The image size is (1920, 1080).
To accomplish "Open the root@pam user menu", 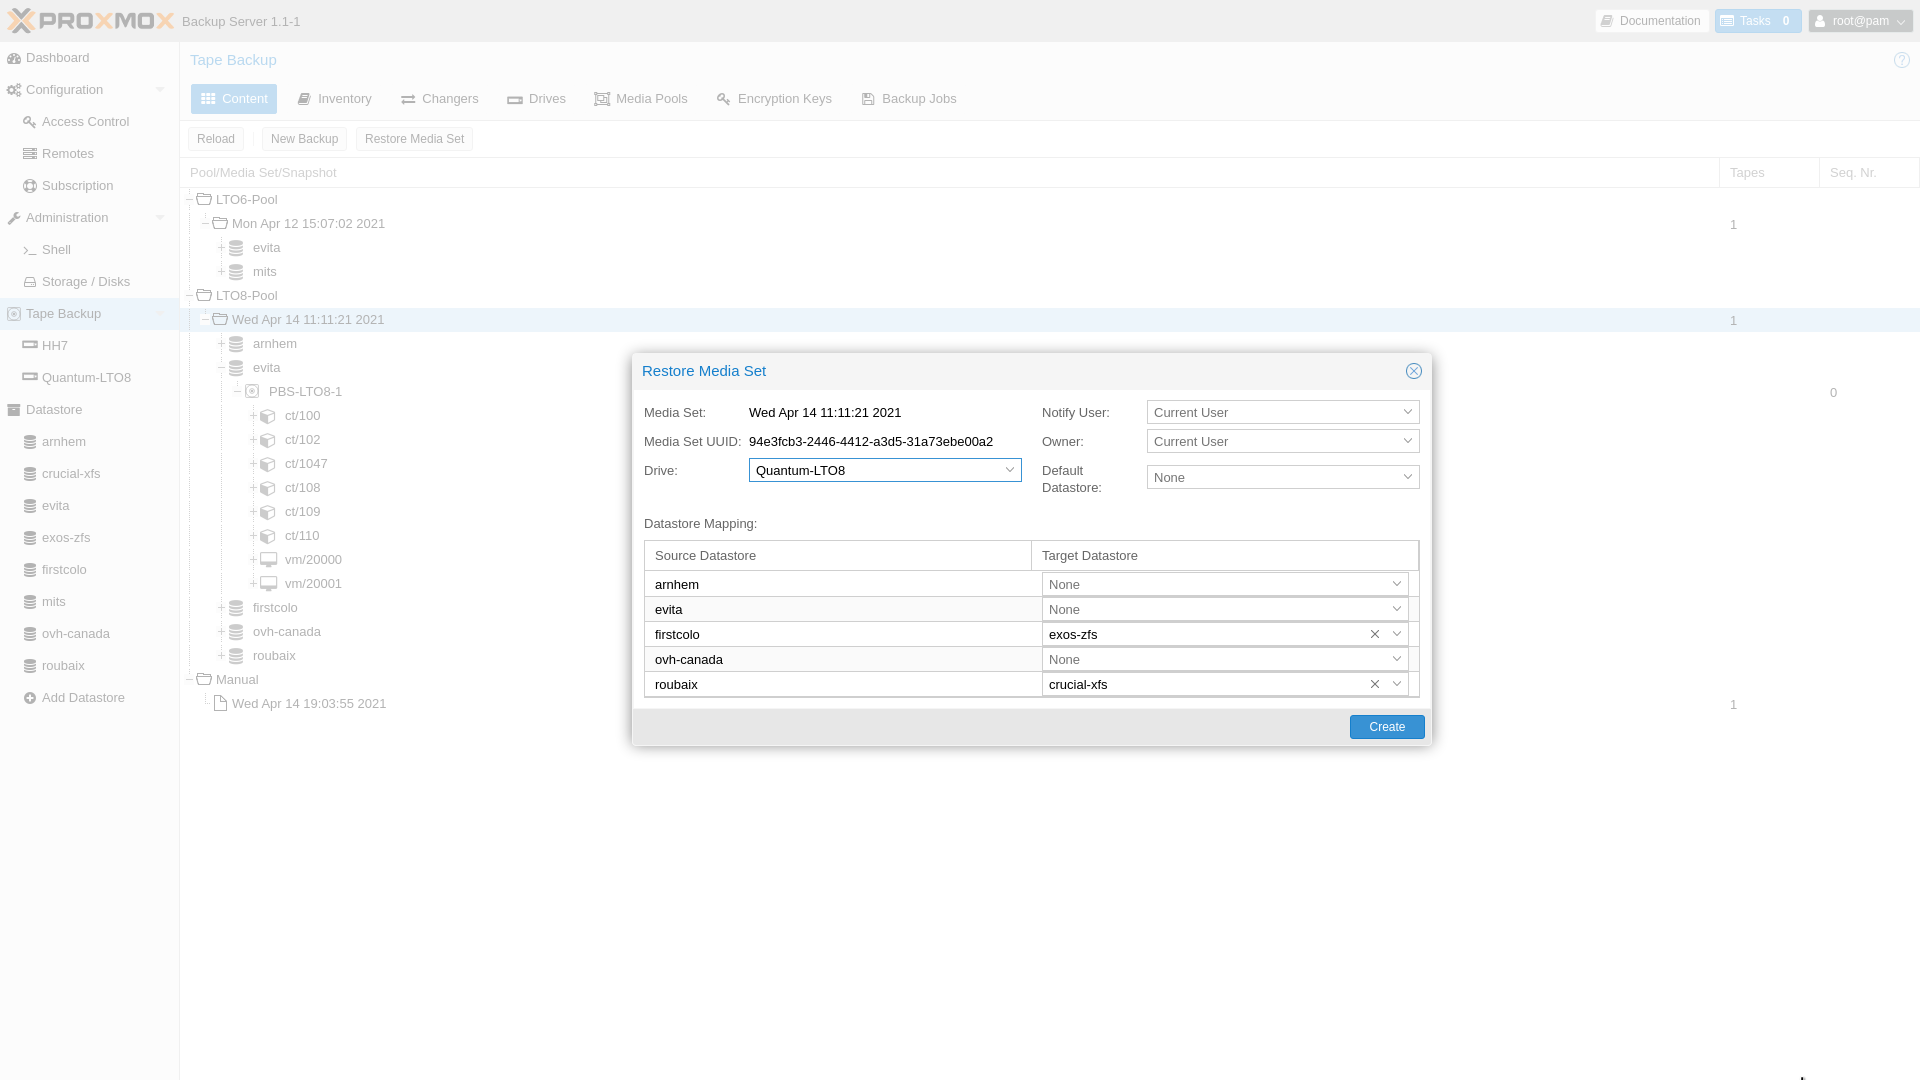I will pyautogui.click(x=1860, y=21).
